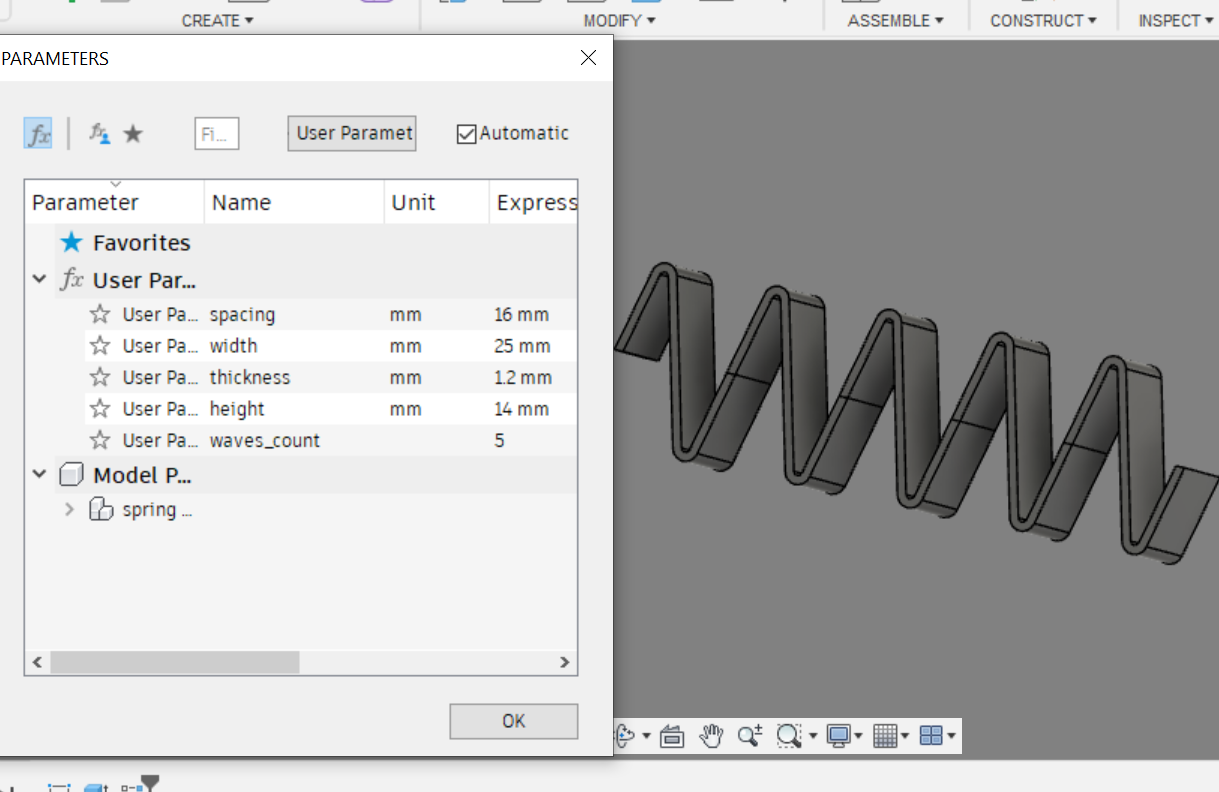This screenshot has width=1219, height=792.
Task: Click the Look At tool icon
Action: point(672,737)
